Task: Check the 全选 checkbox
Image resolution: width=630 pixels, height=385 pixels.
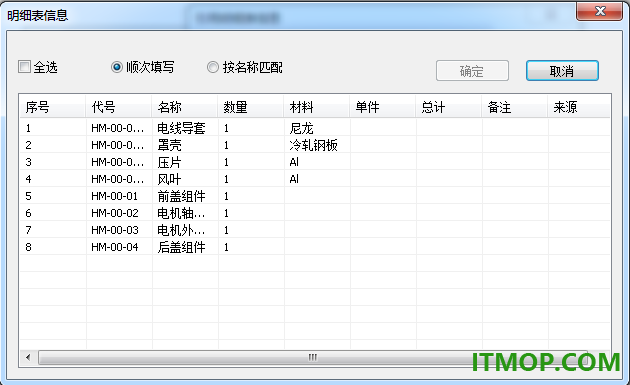Action: pos(25,67)
